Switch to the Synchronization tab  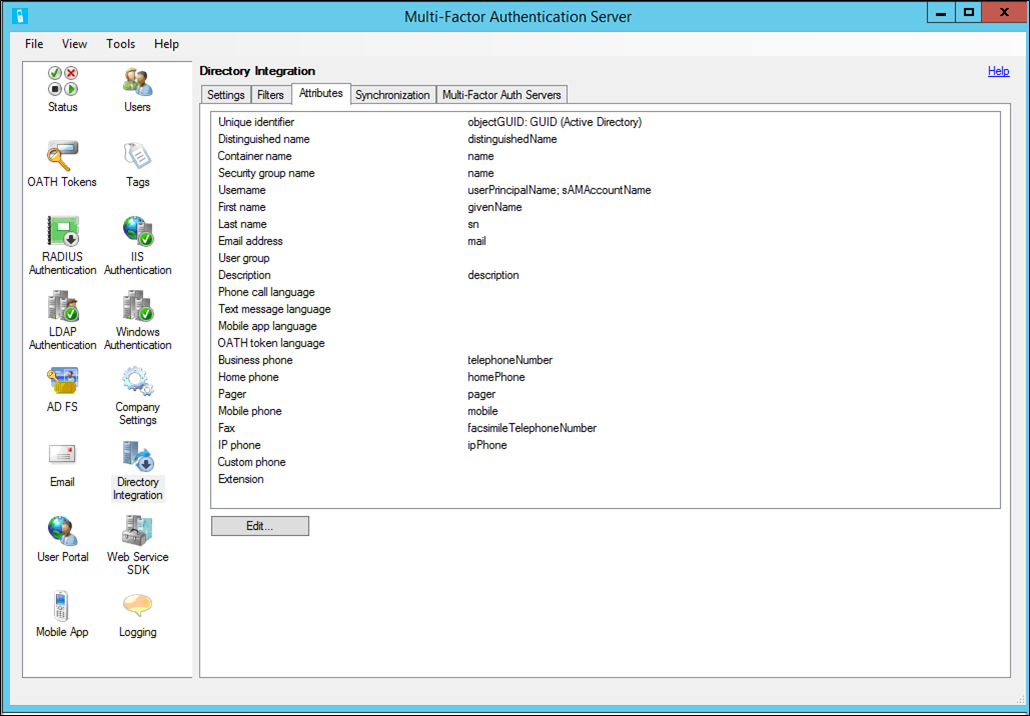[392, 93]
